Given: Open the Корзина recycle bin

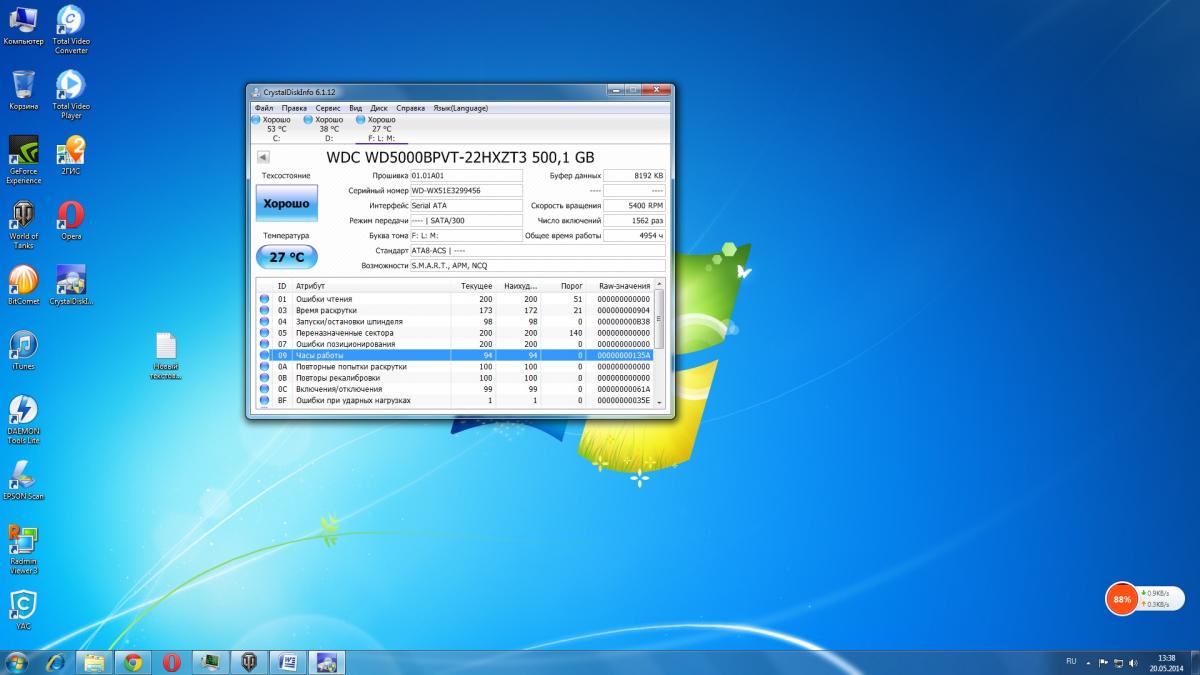Looking at the screenshot, I should pyautogui.click(x=23, y=88).
